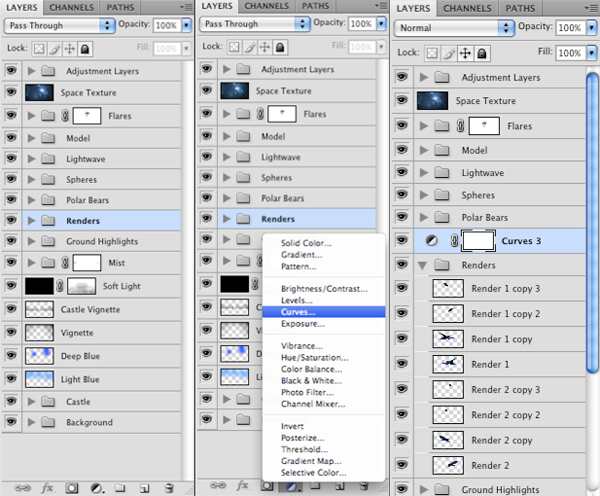This screenshot has width=600, height=496.
Task: Hide Space Texture layer in left panel
Action: click(11, 92)
